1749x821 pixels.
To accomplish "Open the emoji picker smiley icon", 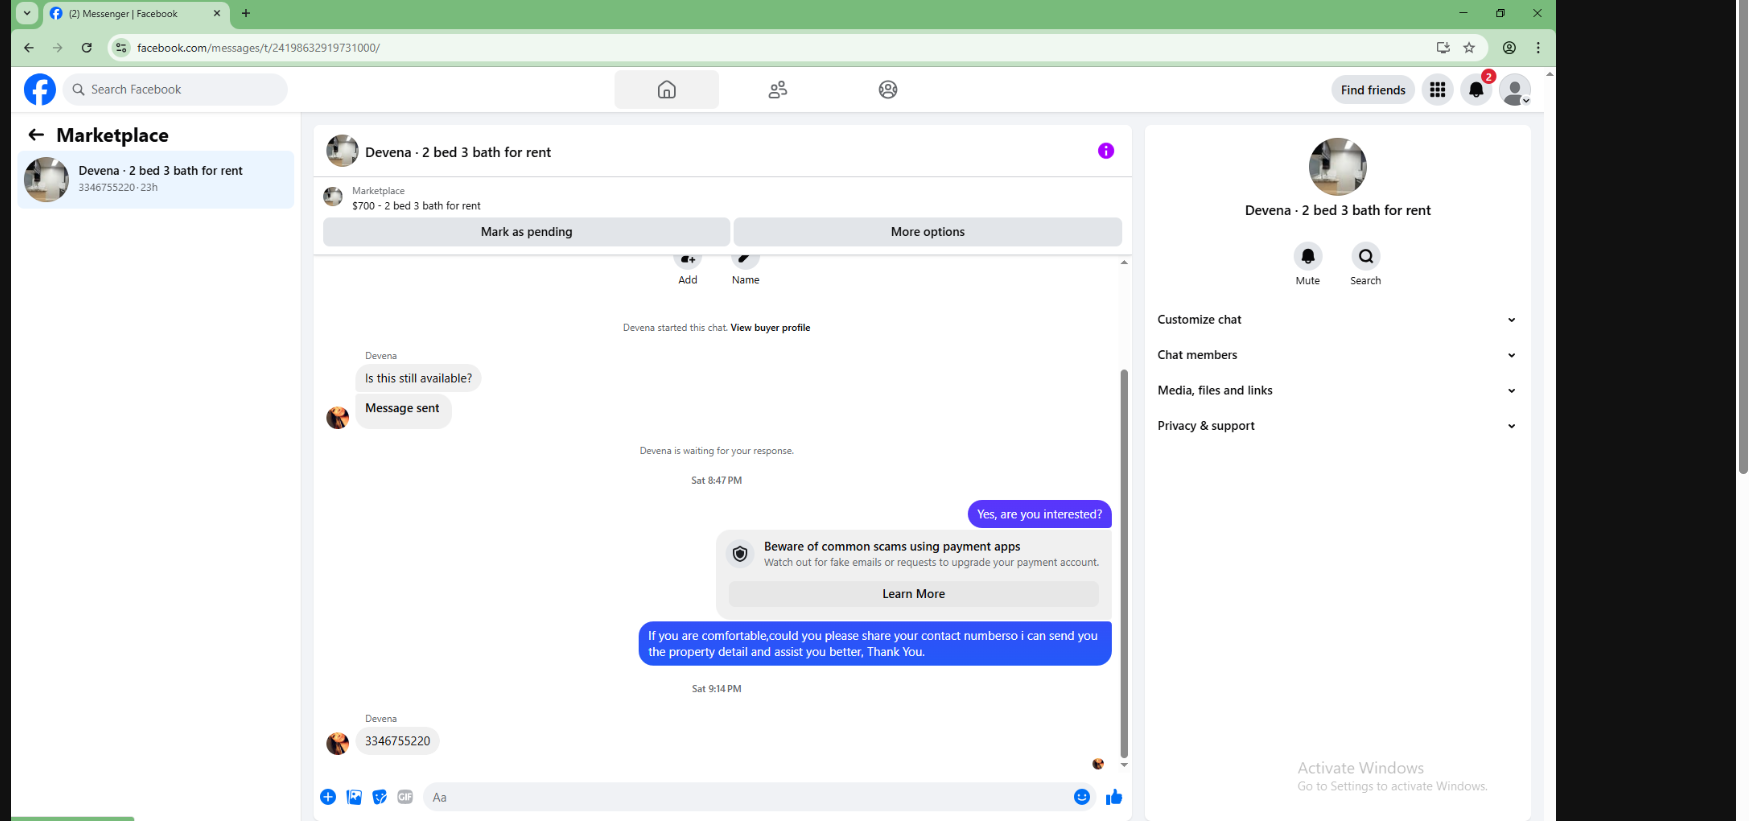I will pyautogui.click(x=1082, y=797).
